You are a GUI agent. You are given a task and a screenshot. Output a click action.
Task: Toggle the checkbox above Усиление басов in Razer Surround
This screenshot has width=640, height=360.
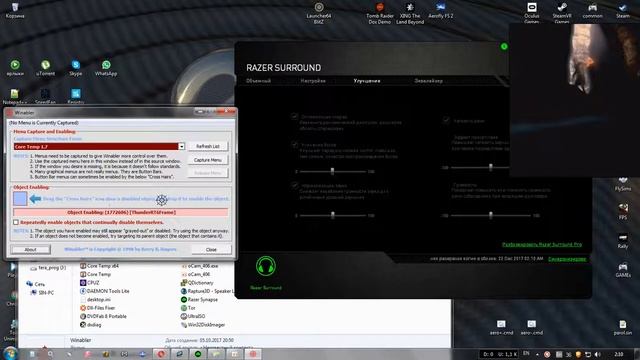click(295, 116)
